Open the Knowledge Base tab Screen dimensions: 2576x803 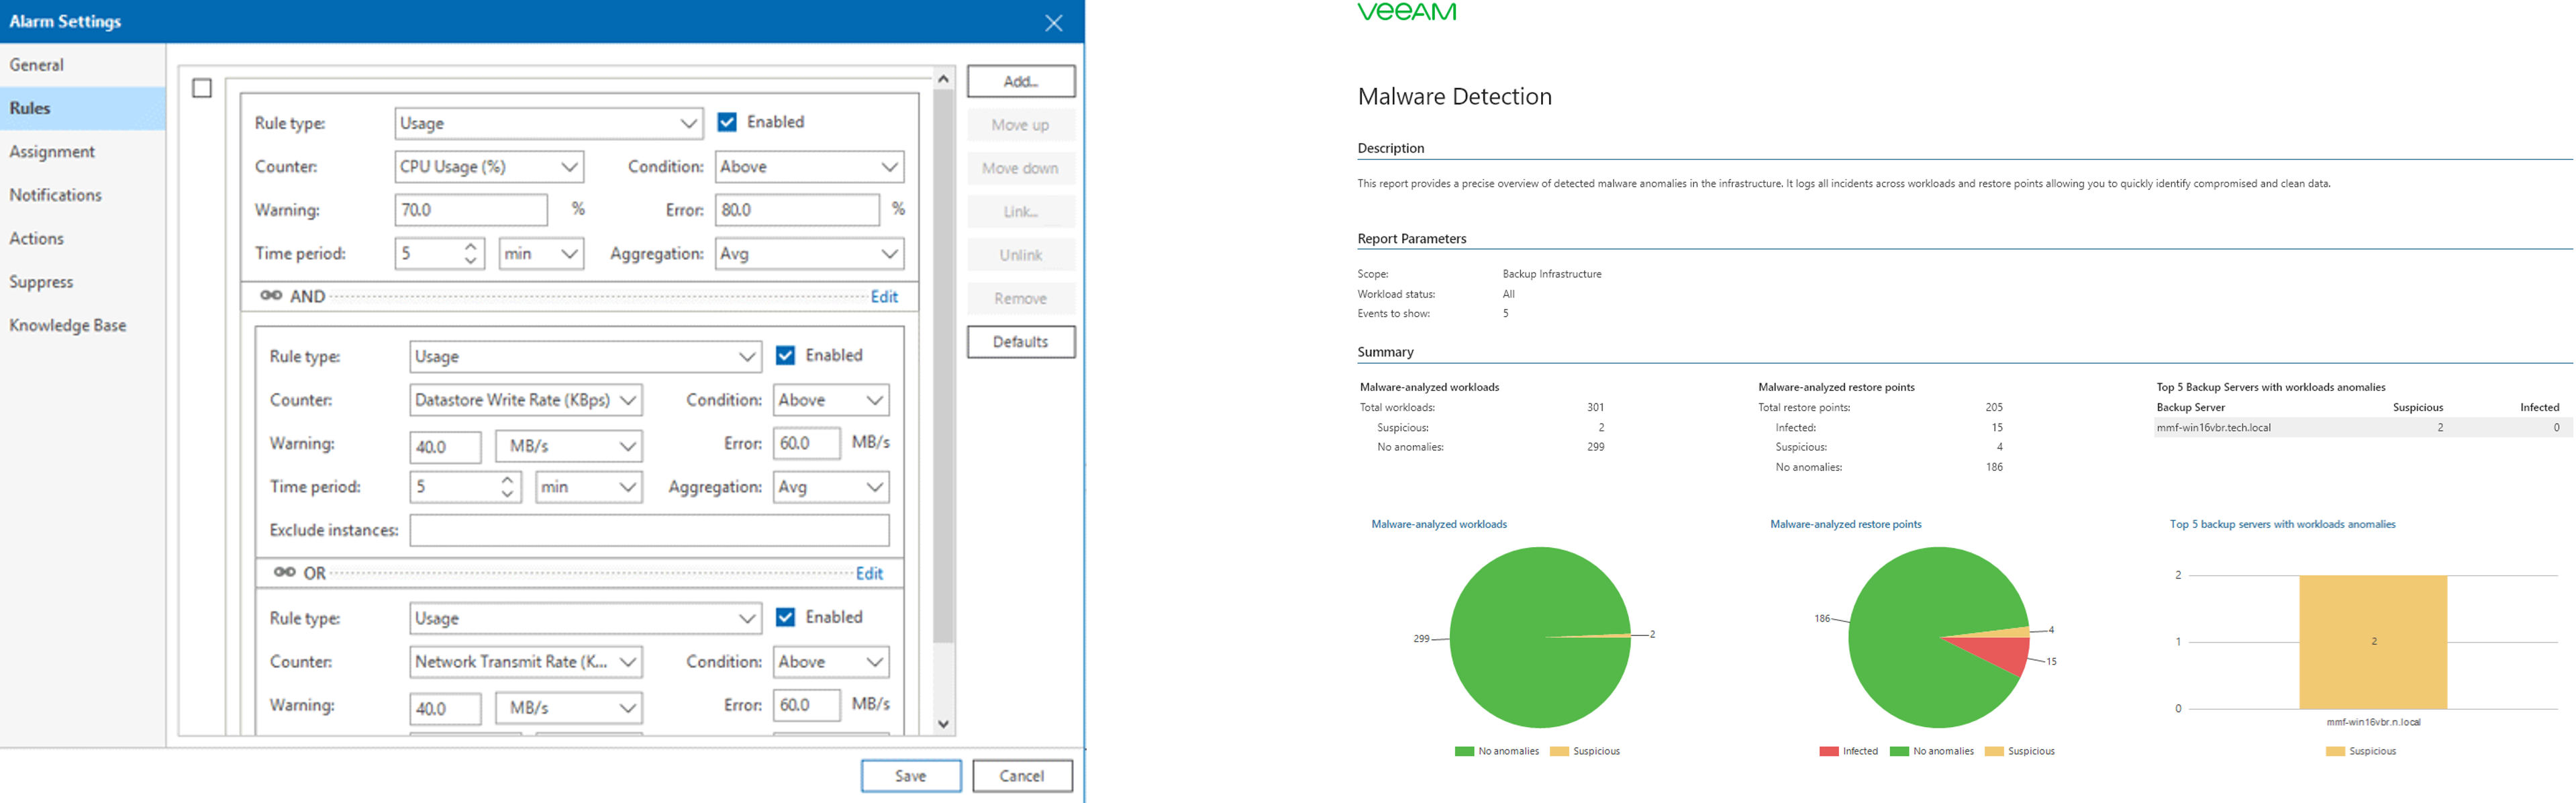pyautogui.click(x=67, y=326)
